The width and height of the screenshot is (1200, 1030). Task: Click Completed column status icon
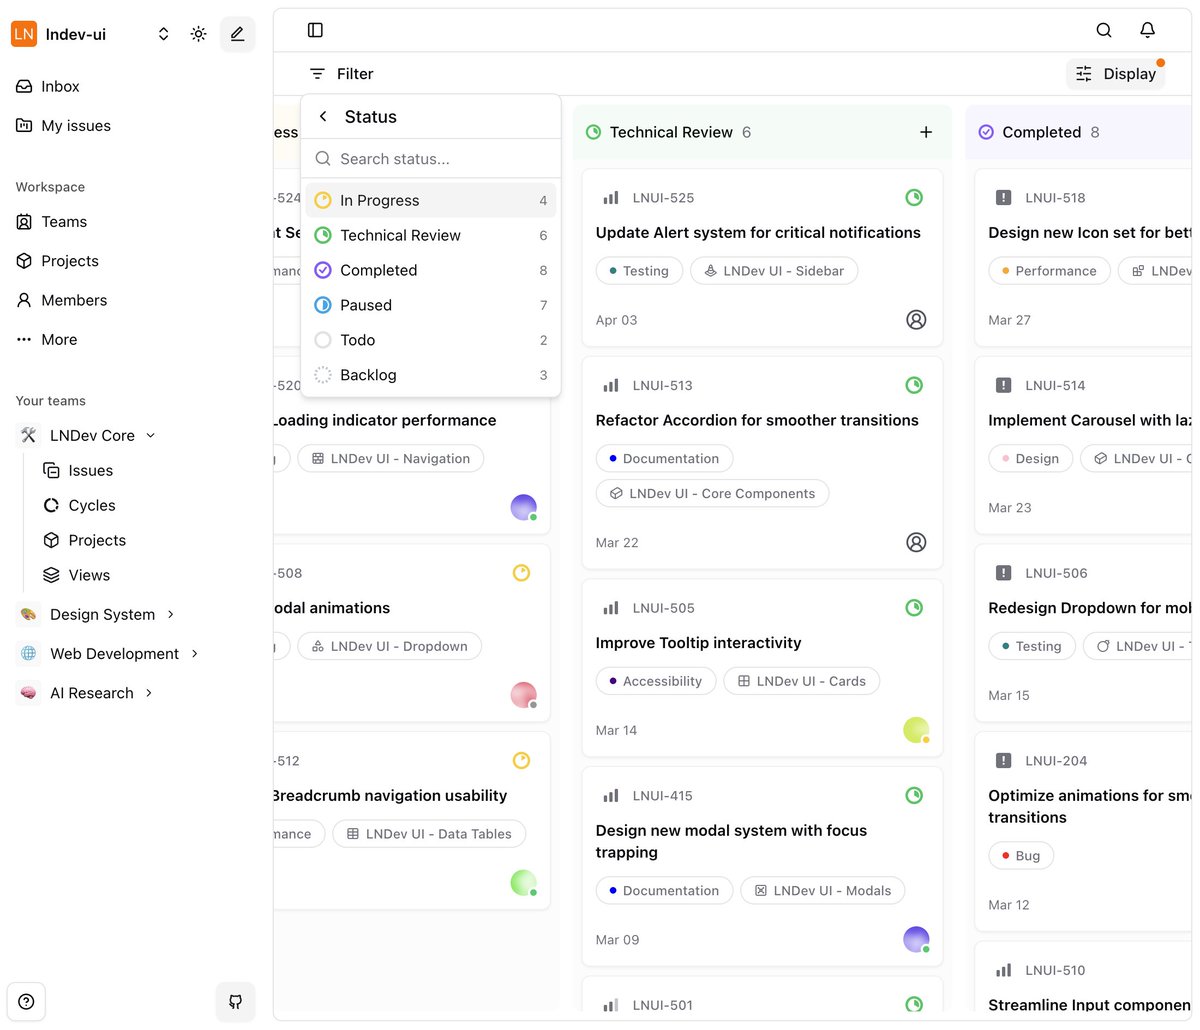coord(986,132)
